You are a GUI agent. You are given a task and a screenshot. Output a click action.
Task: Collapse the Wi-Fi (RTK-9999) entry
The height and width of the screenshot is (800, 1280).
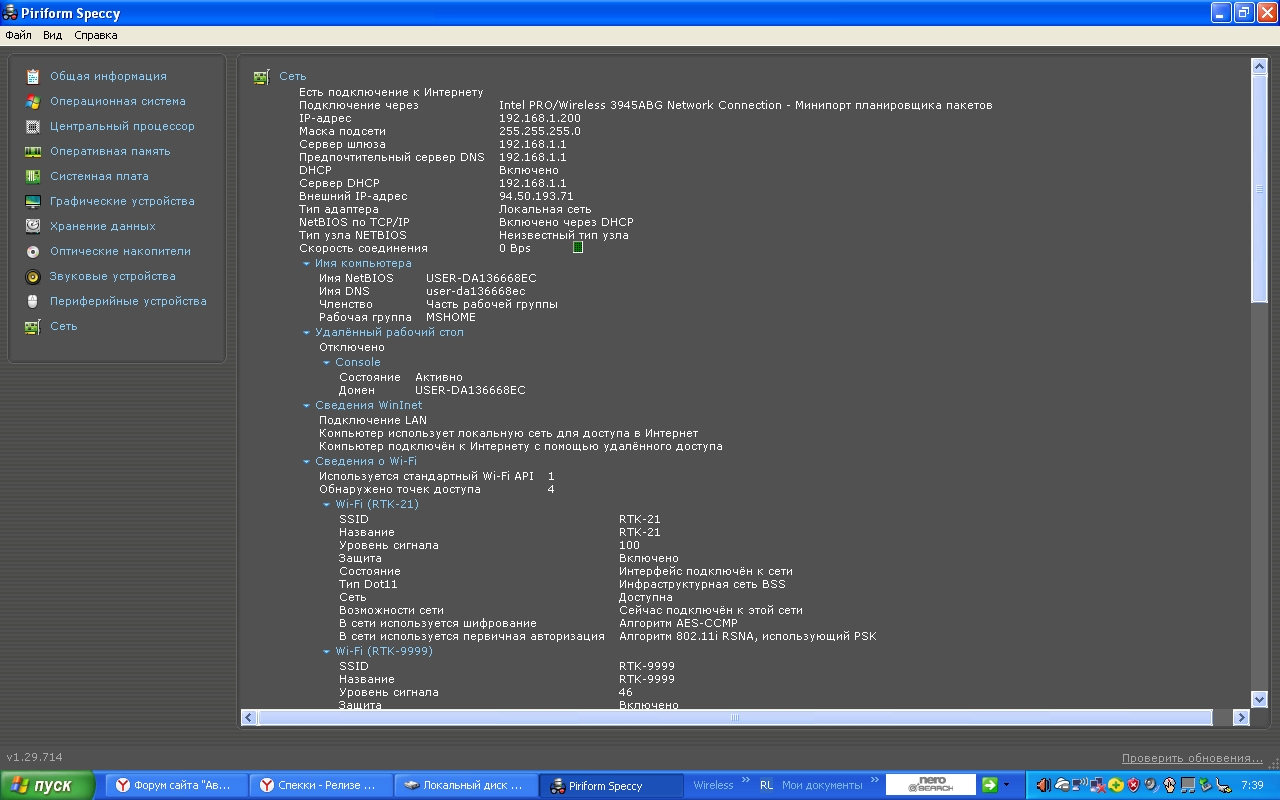(x=326, y=652)
